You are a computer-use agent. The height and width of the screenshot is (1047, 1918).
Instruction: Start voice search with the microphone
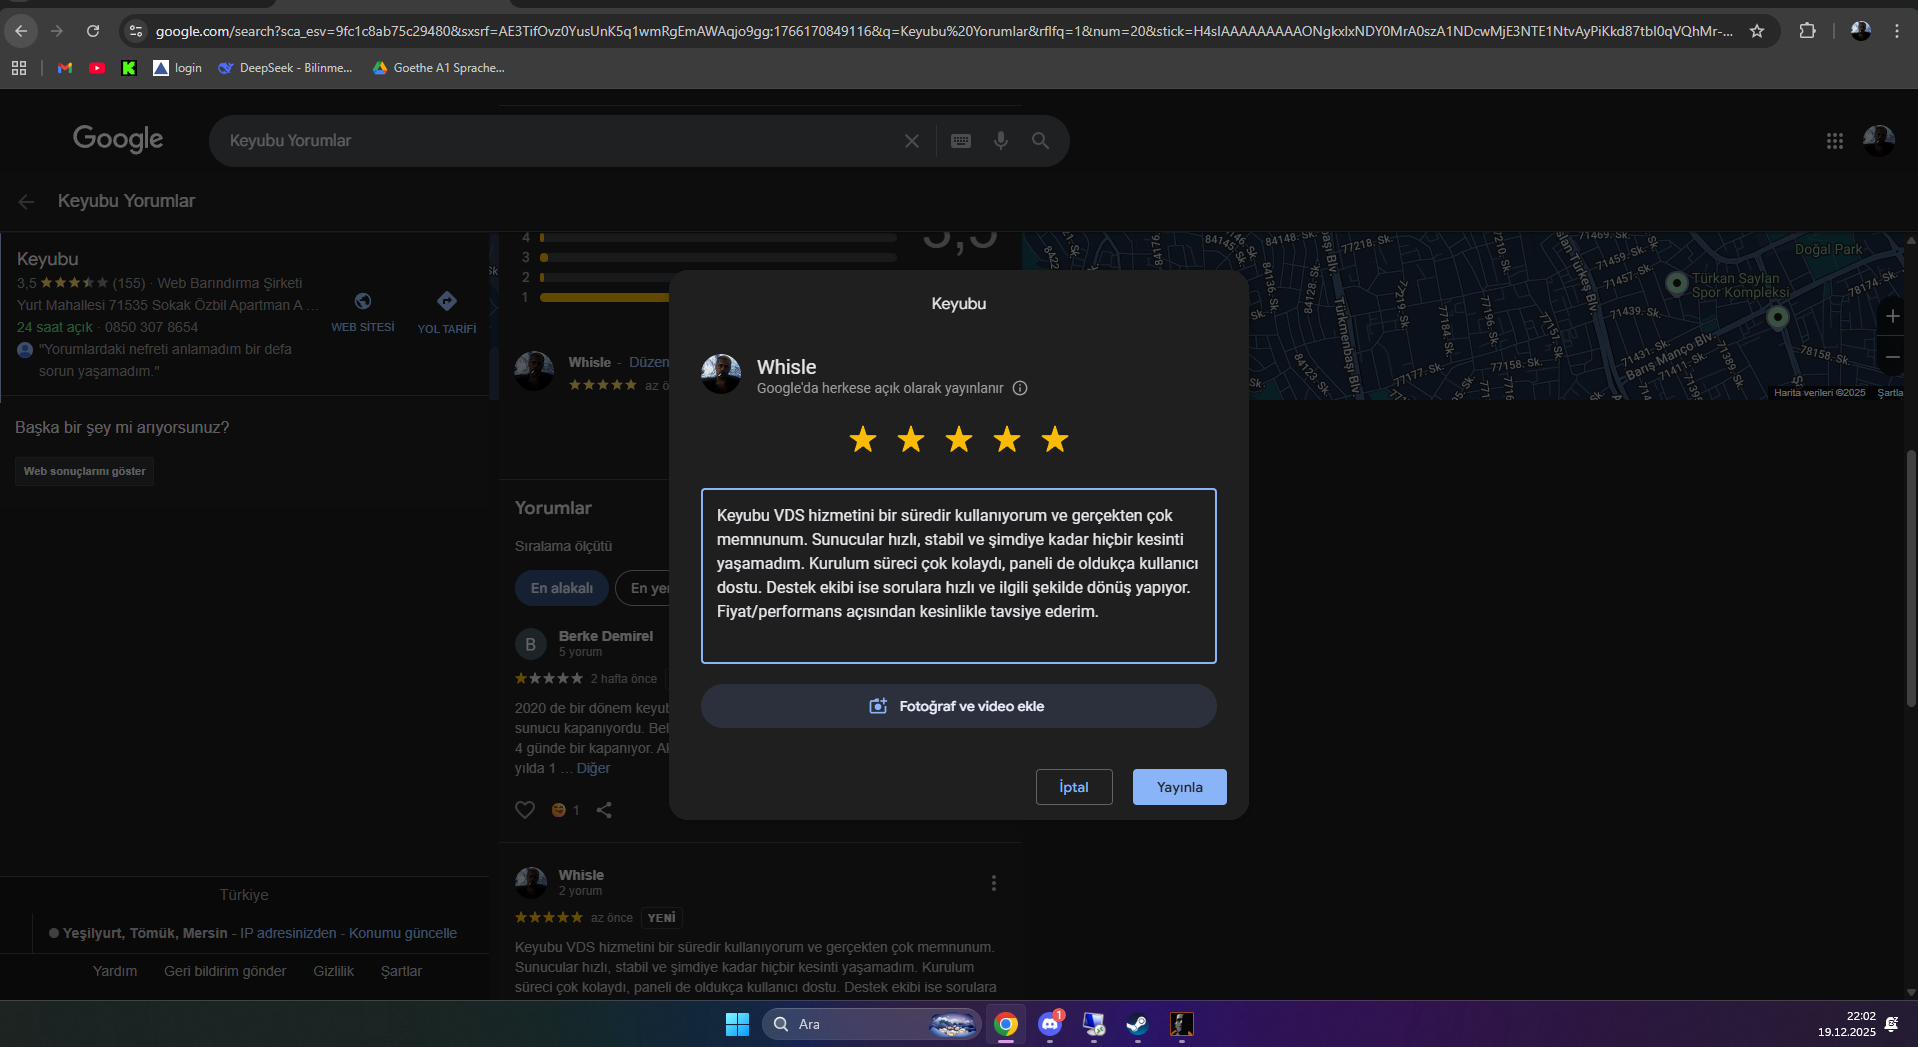click(x=1001, y=141)
